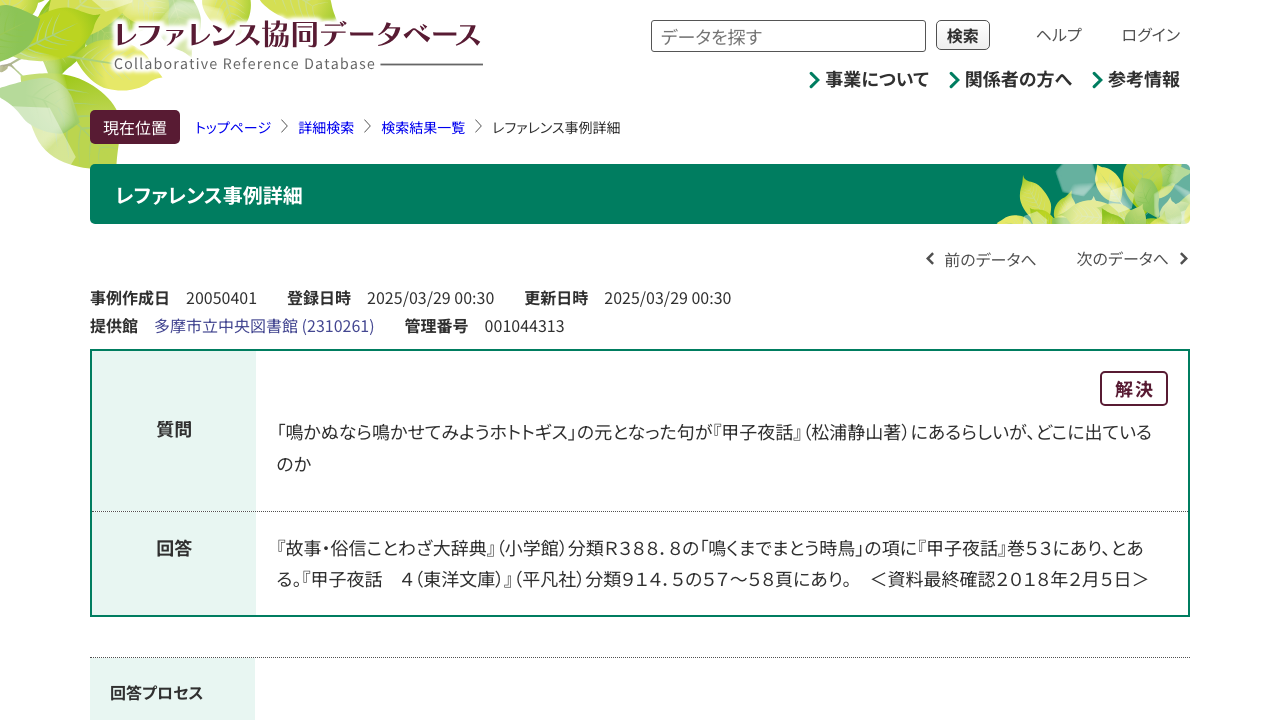Click the レファレンス事例詳細 page heading

pyautogui.click(x=209, y=195)
